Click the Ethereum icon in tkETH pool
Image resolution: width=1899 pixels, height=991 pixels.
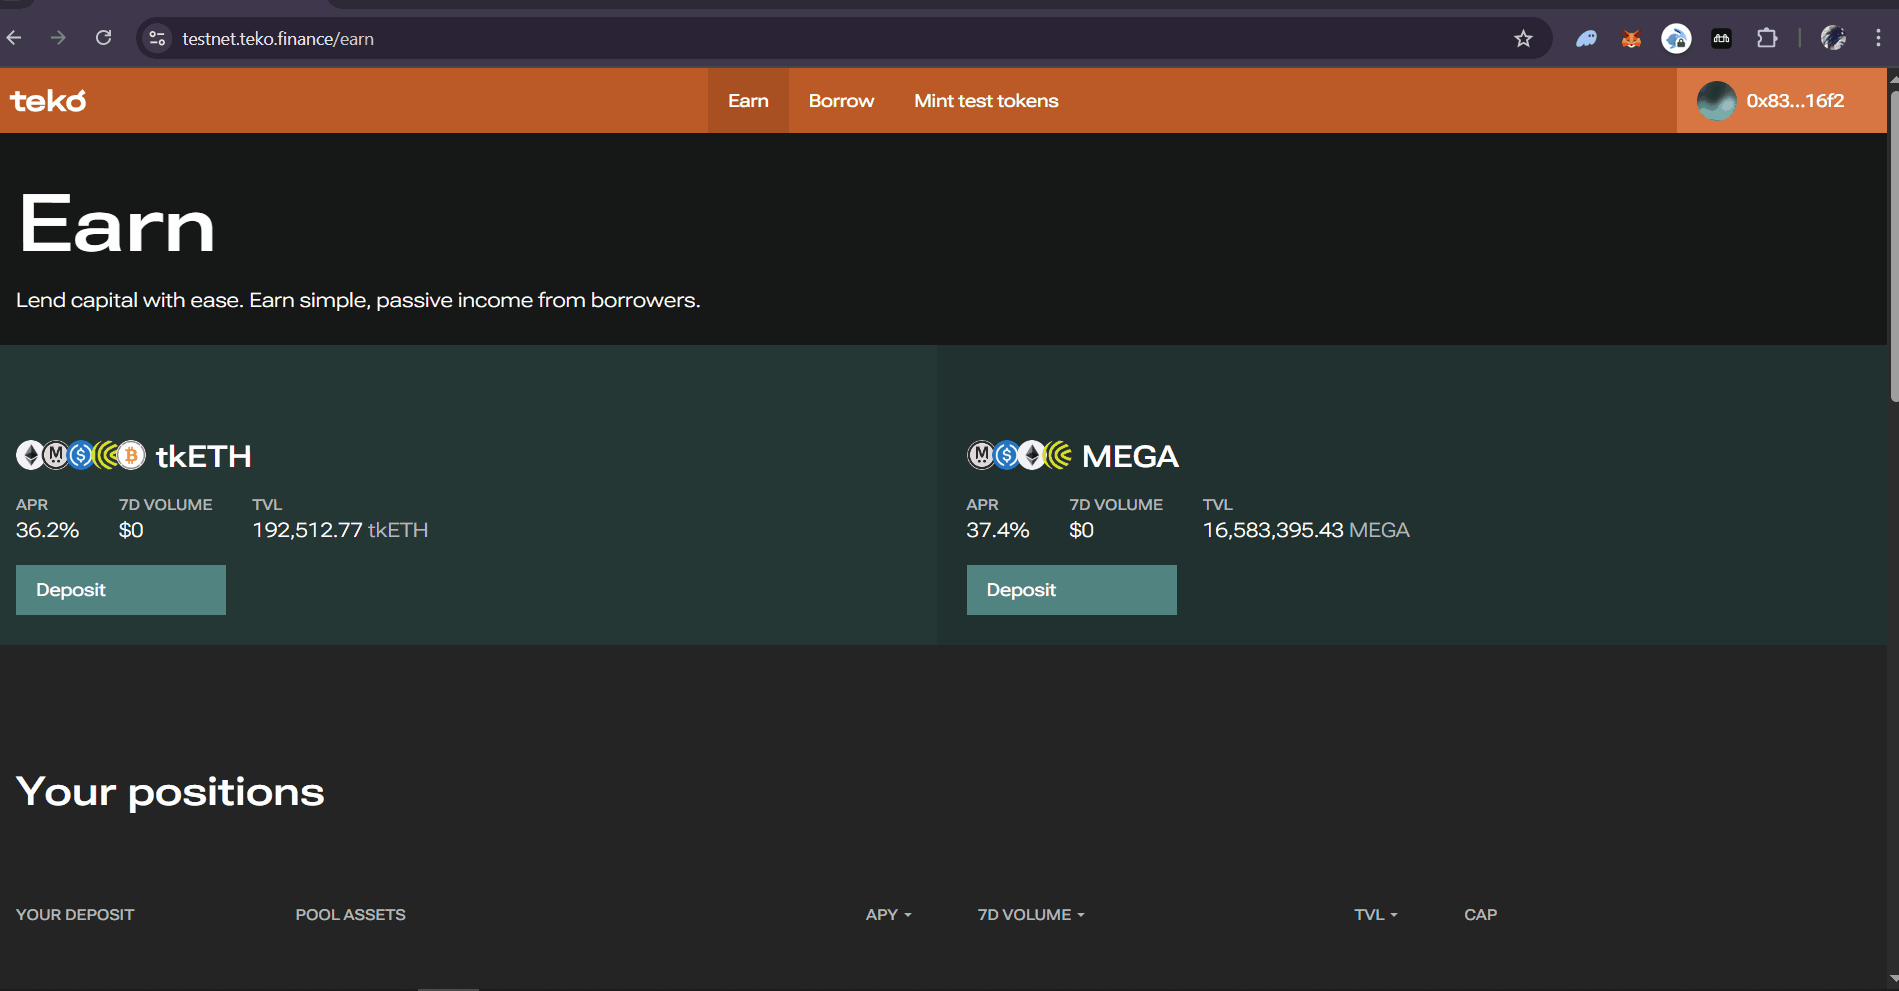coord(30,455)
